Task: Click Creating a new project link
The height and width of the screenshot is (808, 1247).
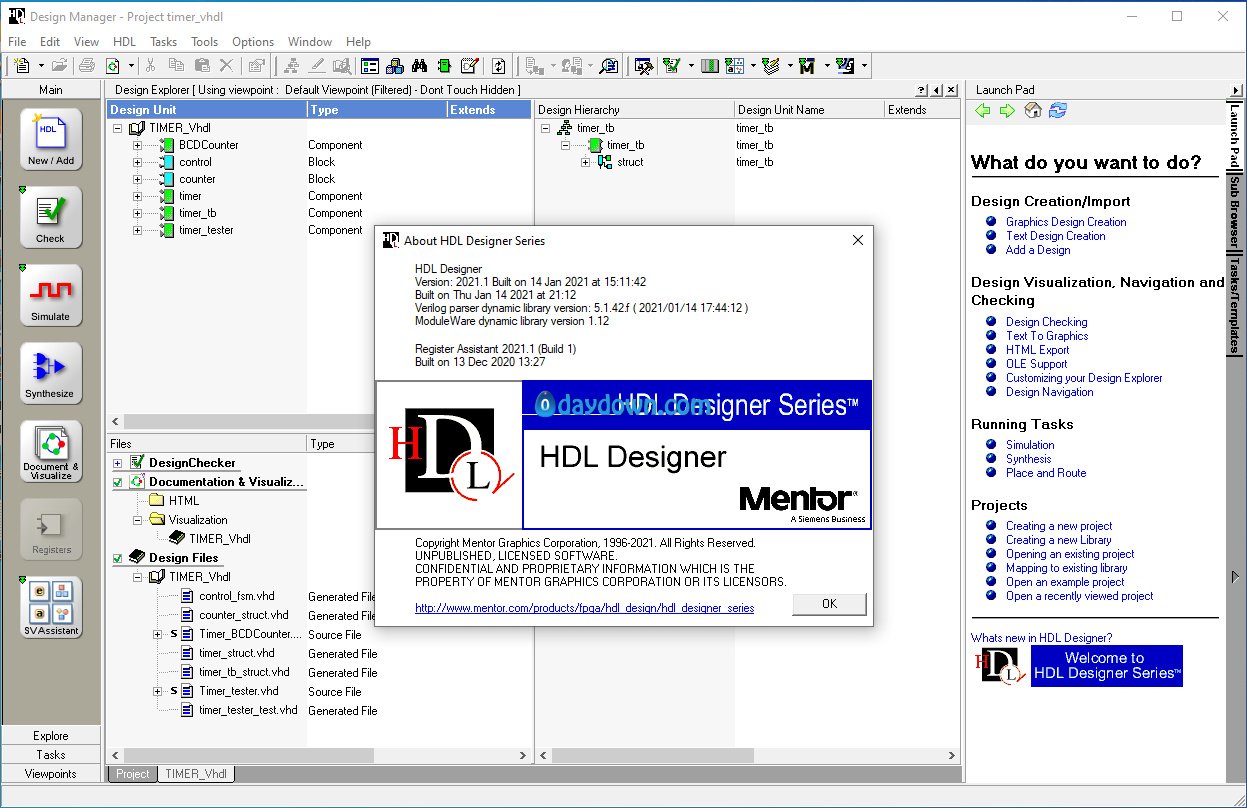Action: (x=1059, y=526)
